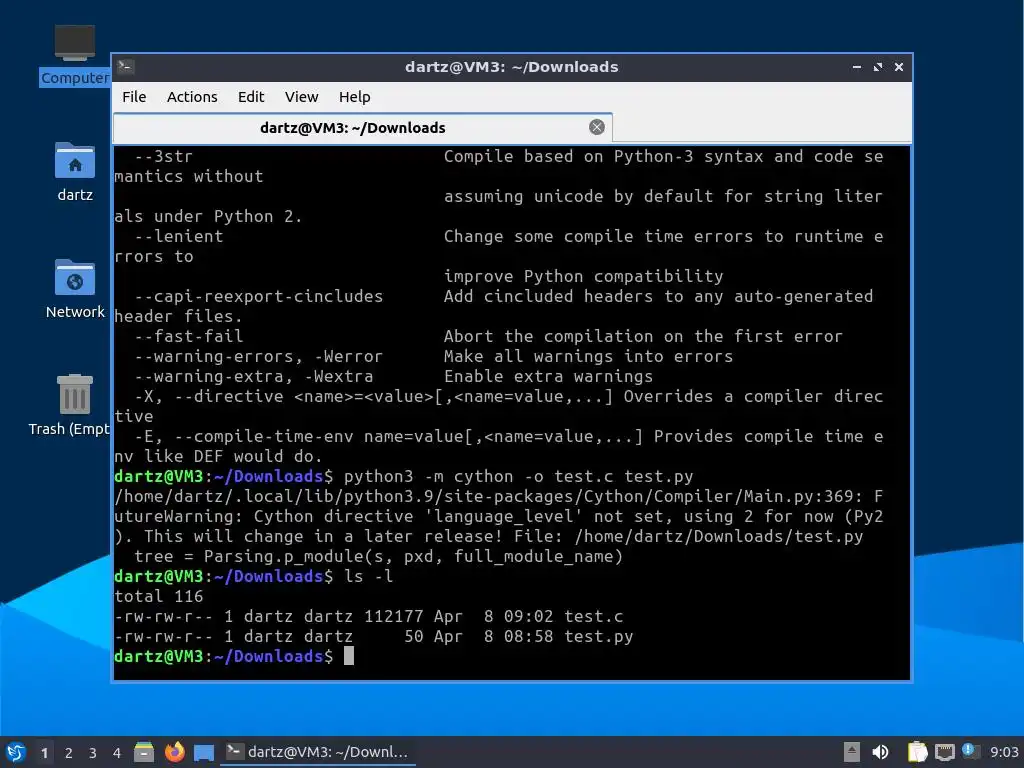The width and height of the screenshot is (1024, 768).
Task: Click the test.py filename in ls output
Action: tap(599, 636)
